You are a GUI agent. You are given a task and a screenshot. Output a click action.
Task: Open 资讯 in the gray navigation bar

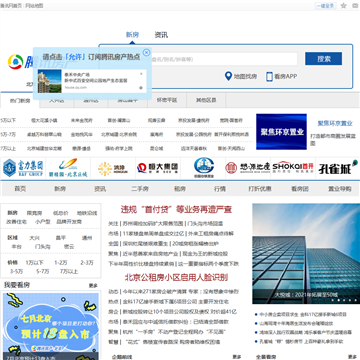click(x=100, y=189)
